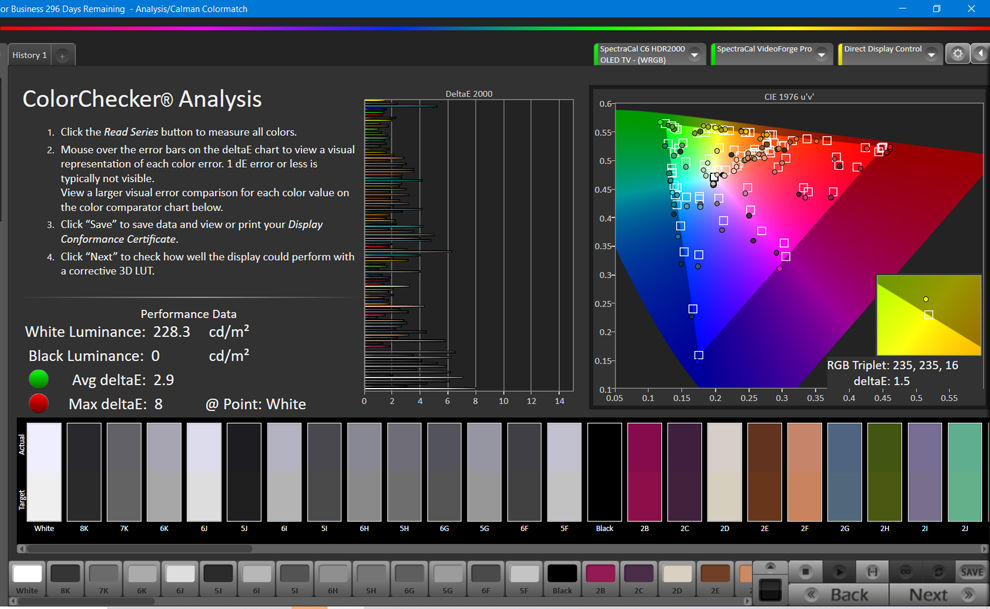Click the right arrow of the comparator chart scrollbar

pyautogui.click(x=984, y=548)
